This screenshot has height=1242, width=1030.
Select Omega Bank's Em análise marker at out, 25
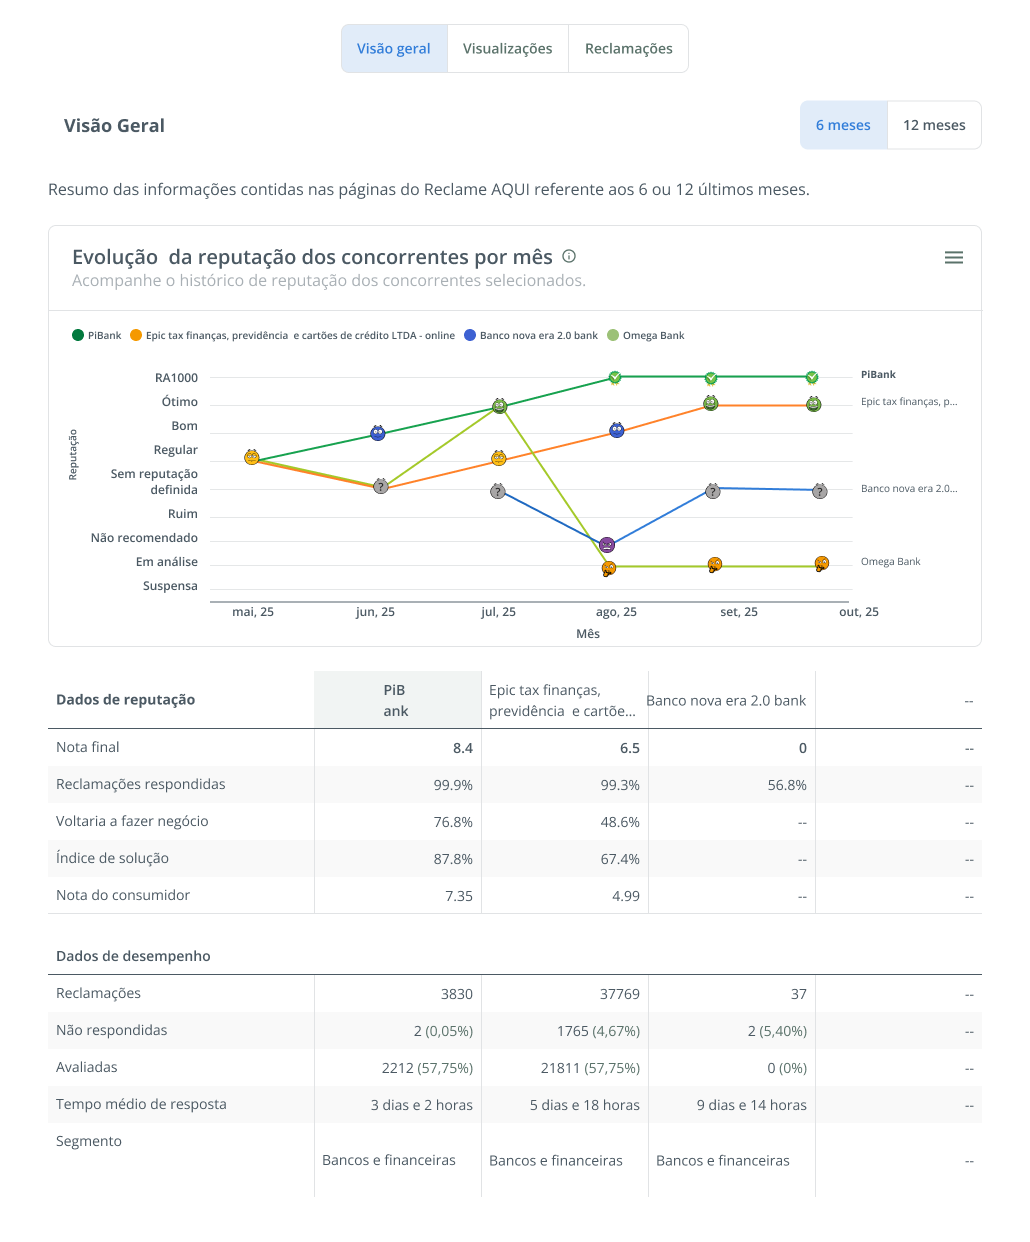pyautogui.click(x=822, y=563)
